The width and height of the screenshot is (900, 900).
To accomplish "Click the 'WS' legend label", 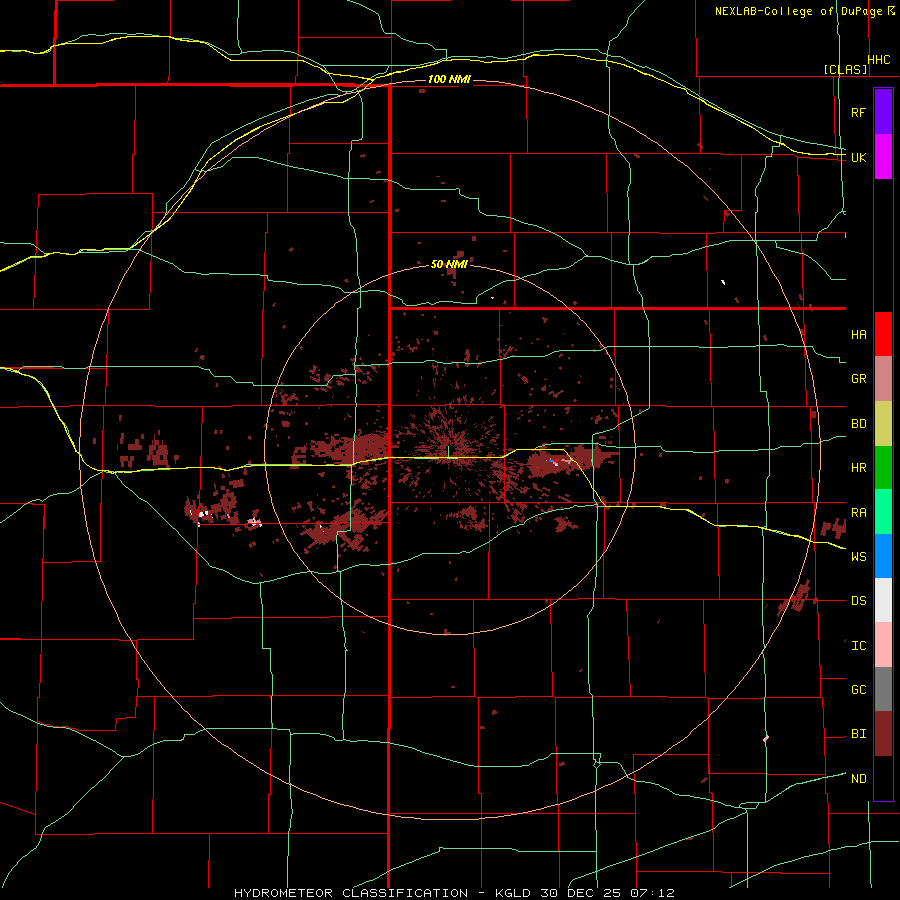I will [858, 557].
